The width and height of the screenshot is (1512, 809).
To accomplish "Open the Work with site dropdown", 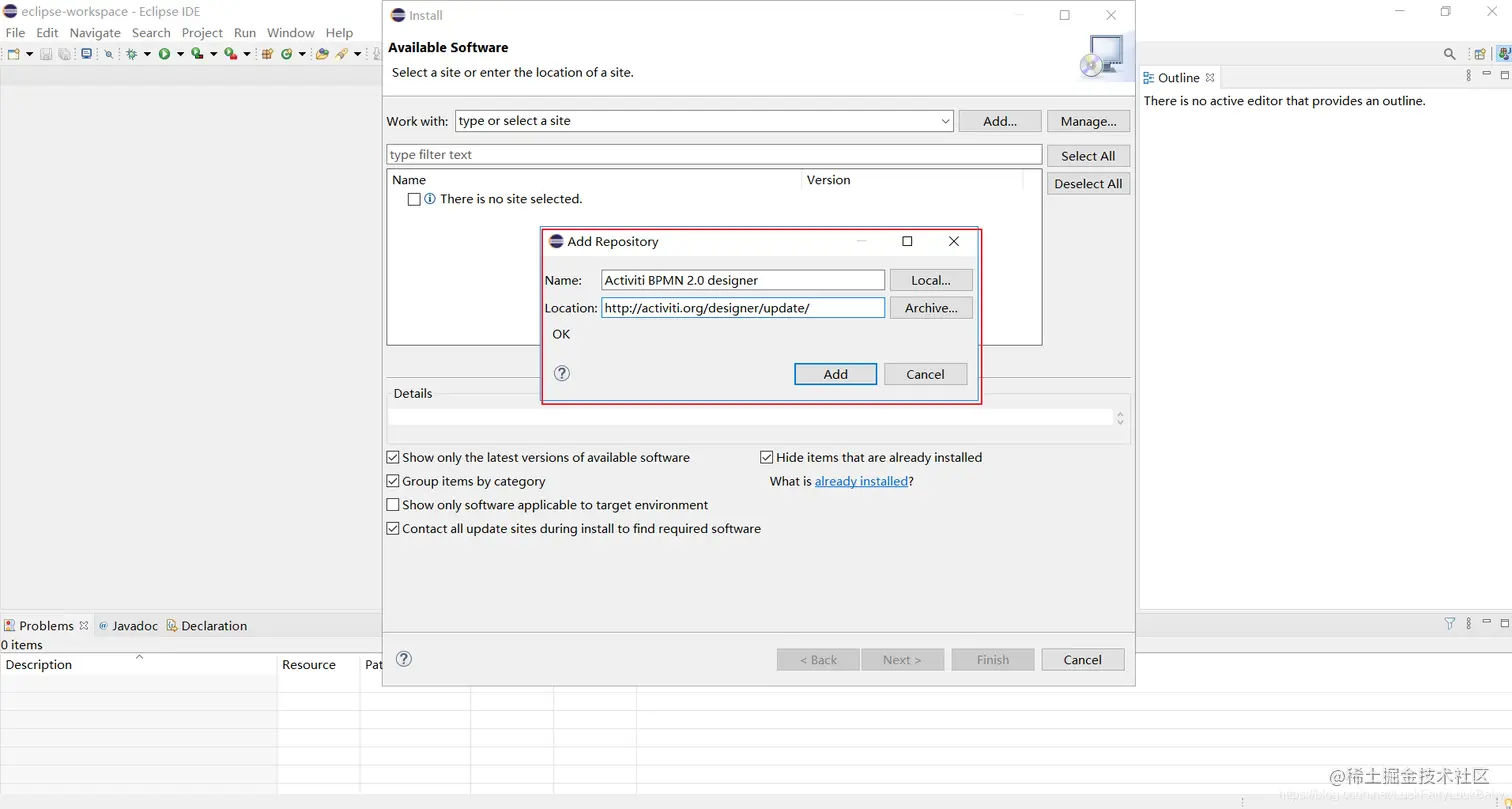I will point(945,121).
